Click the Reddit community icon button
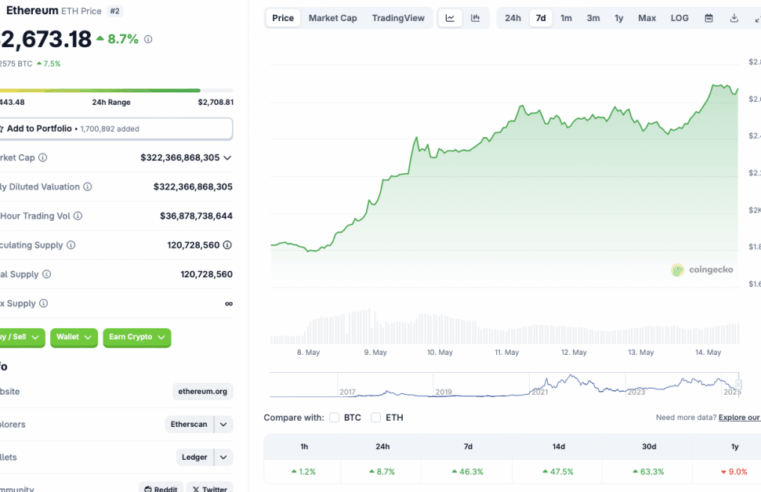 161,487
